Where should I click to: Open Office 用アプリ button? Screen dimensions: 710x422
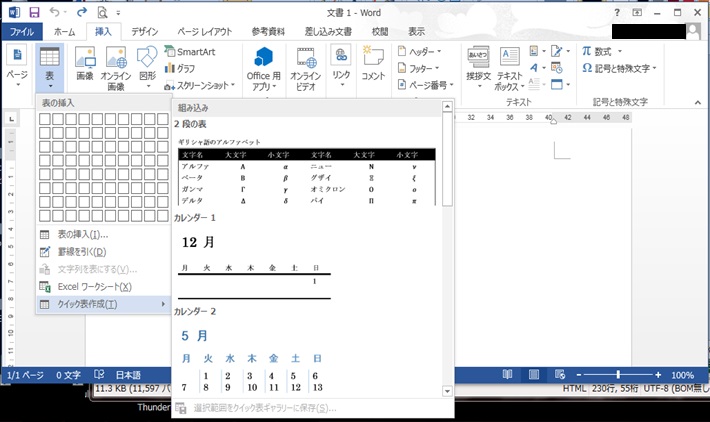[264, 68]
